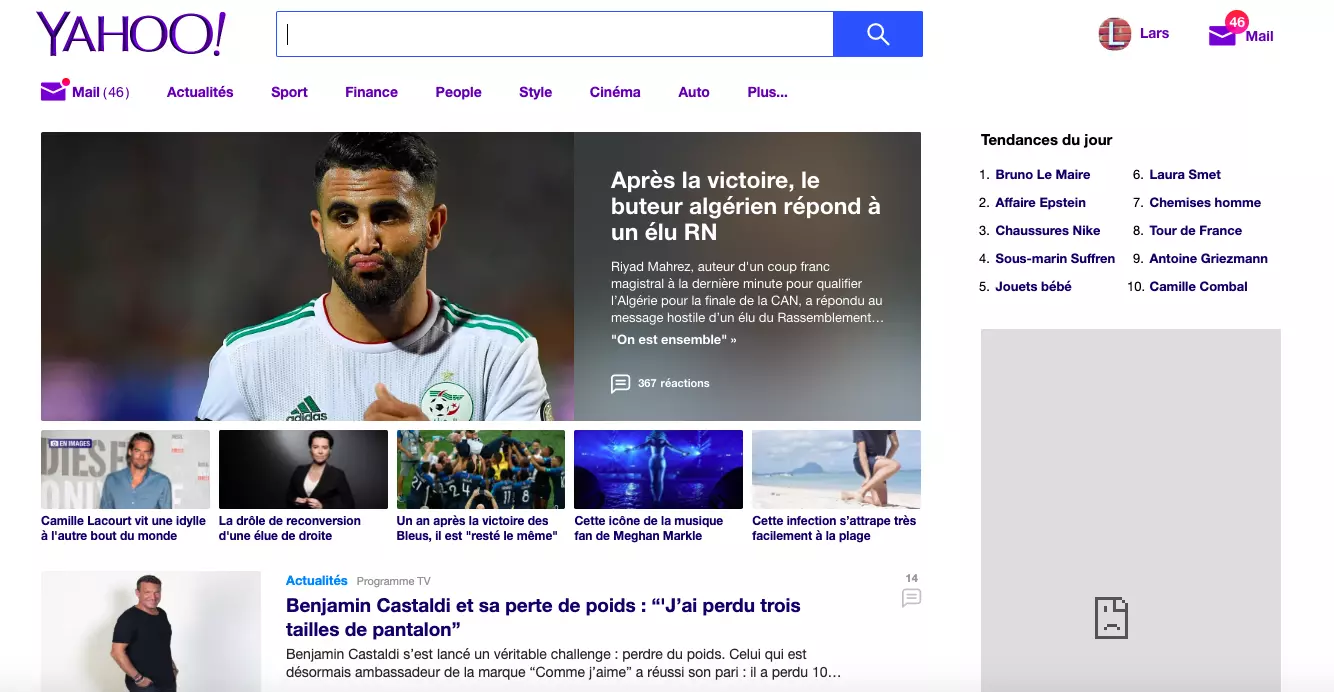1334x692 pixels.
Task: Click trending topic Jouets bébé
Action: [x=1033, y=286]
